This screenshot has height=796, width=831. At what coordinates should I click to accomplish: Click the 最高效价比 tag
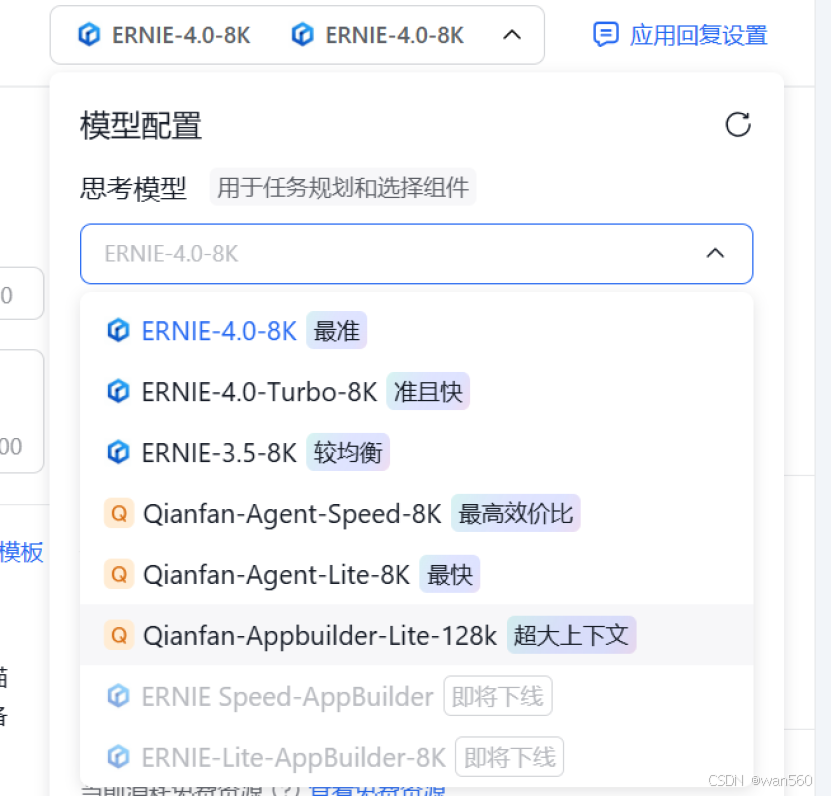(516, 514)
